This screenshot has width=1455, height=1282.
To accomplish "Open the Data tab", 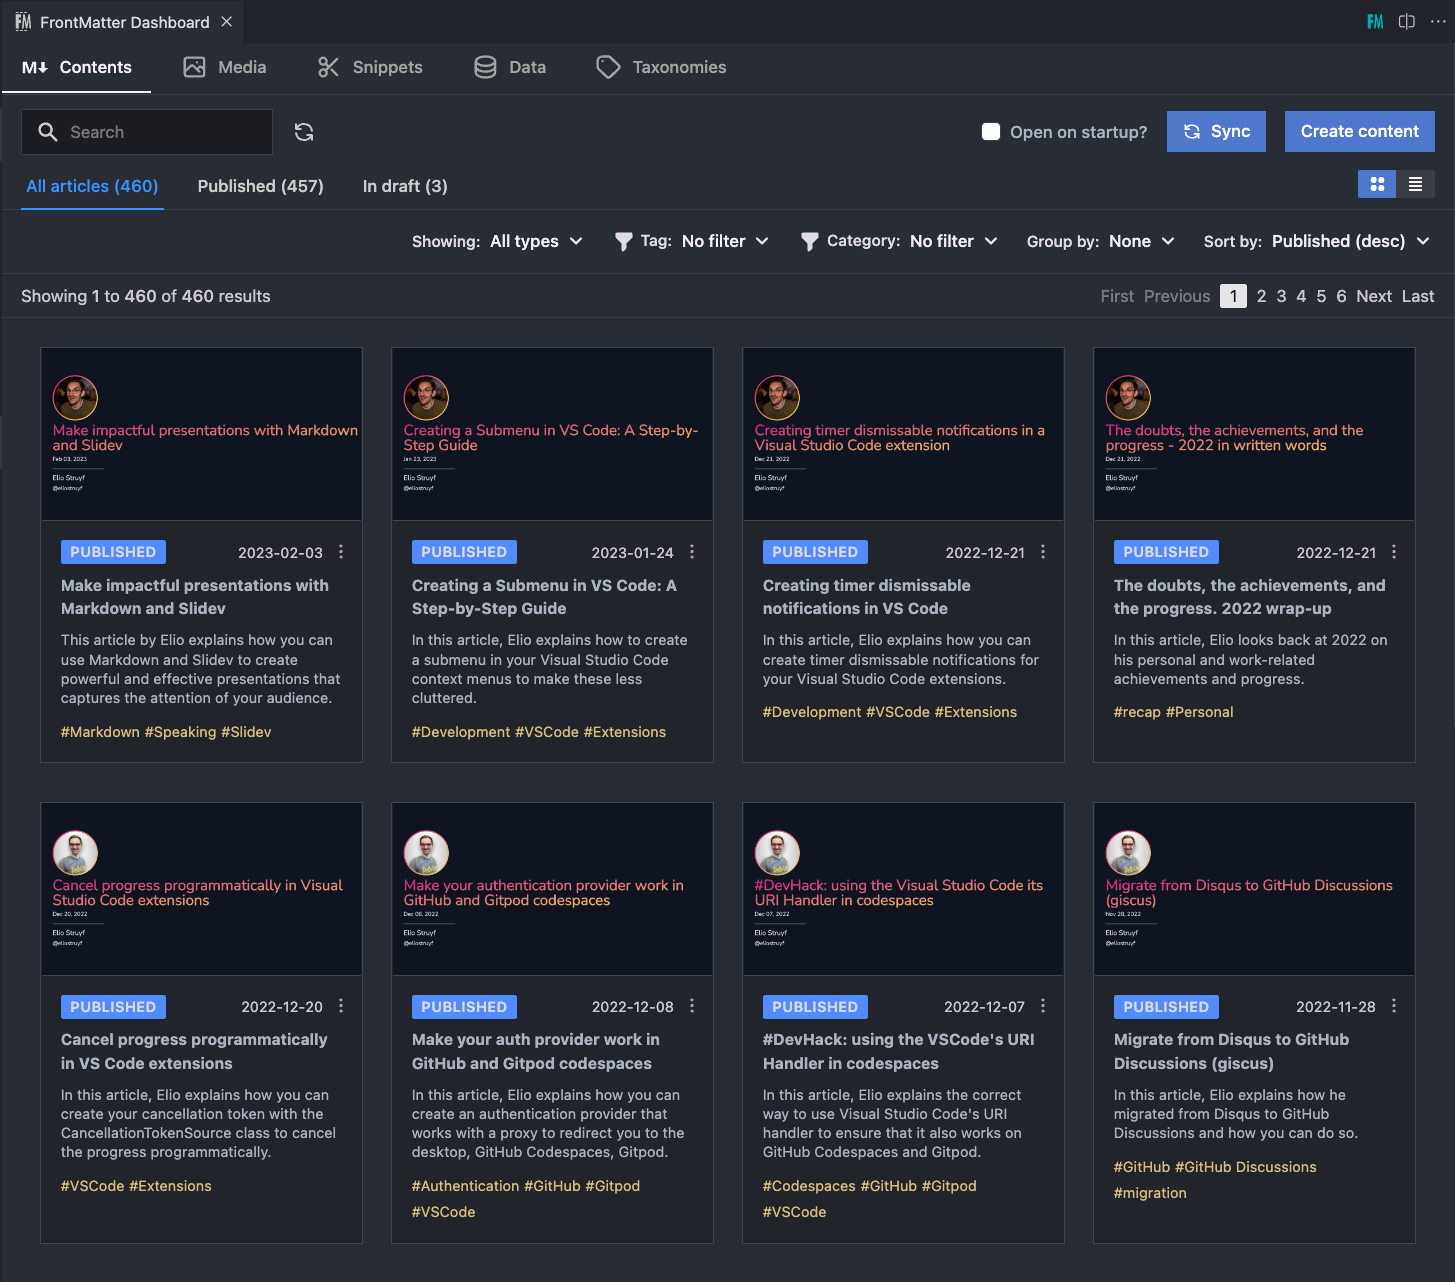I will pyautogui.click(x=510, y=68).
